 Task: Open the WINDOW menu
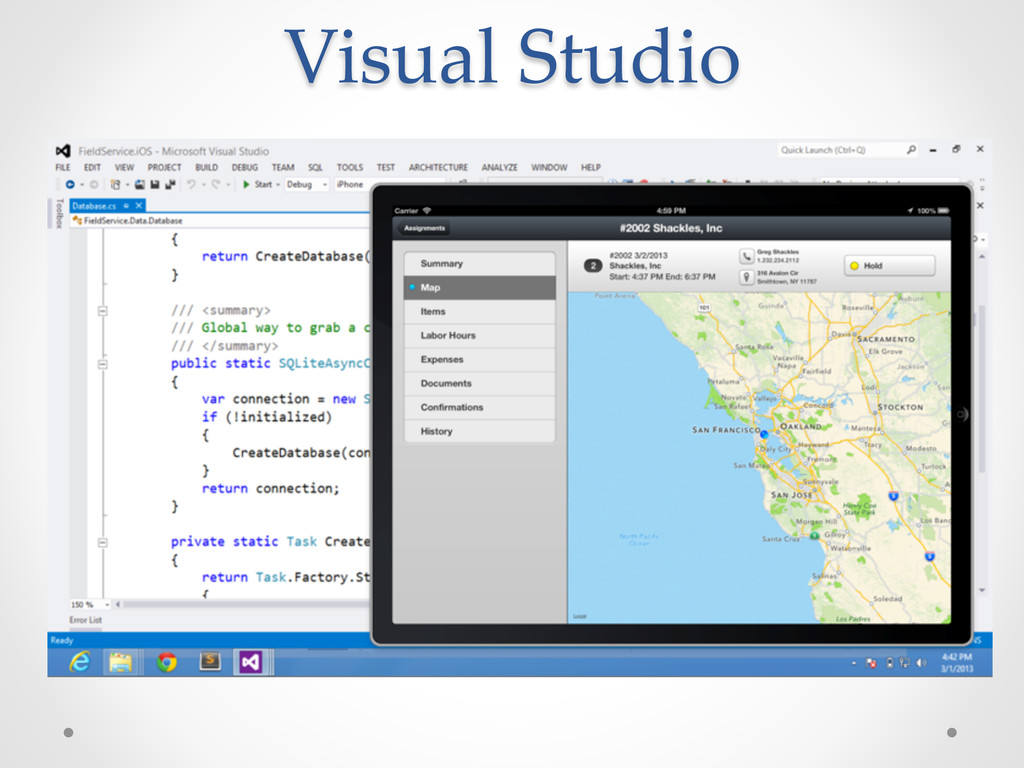(x=549, y=167)
